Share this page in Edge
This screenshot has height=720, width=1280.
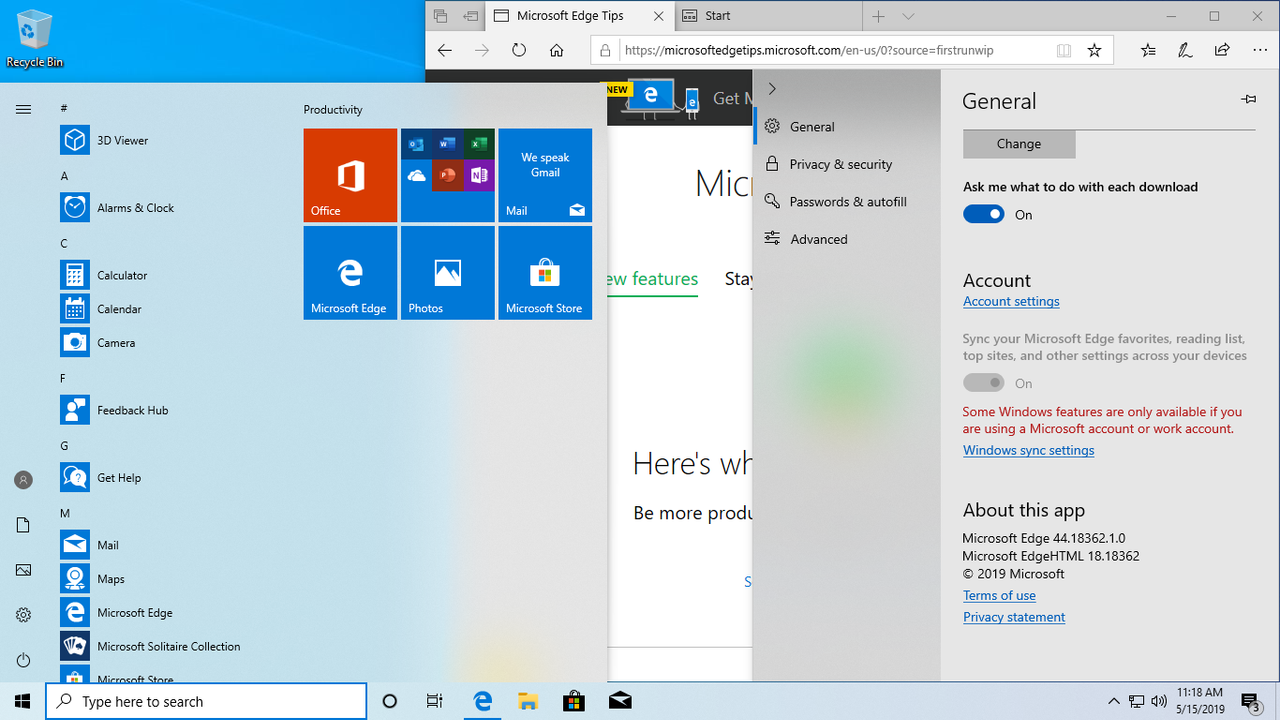[x=1222, y=50]
